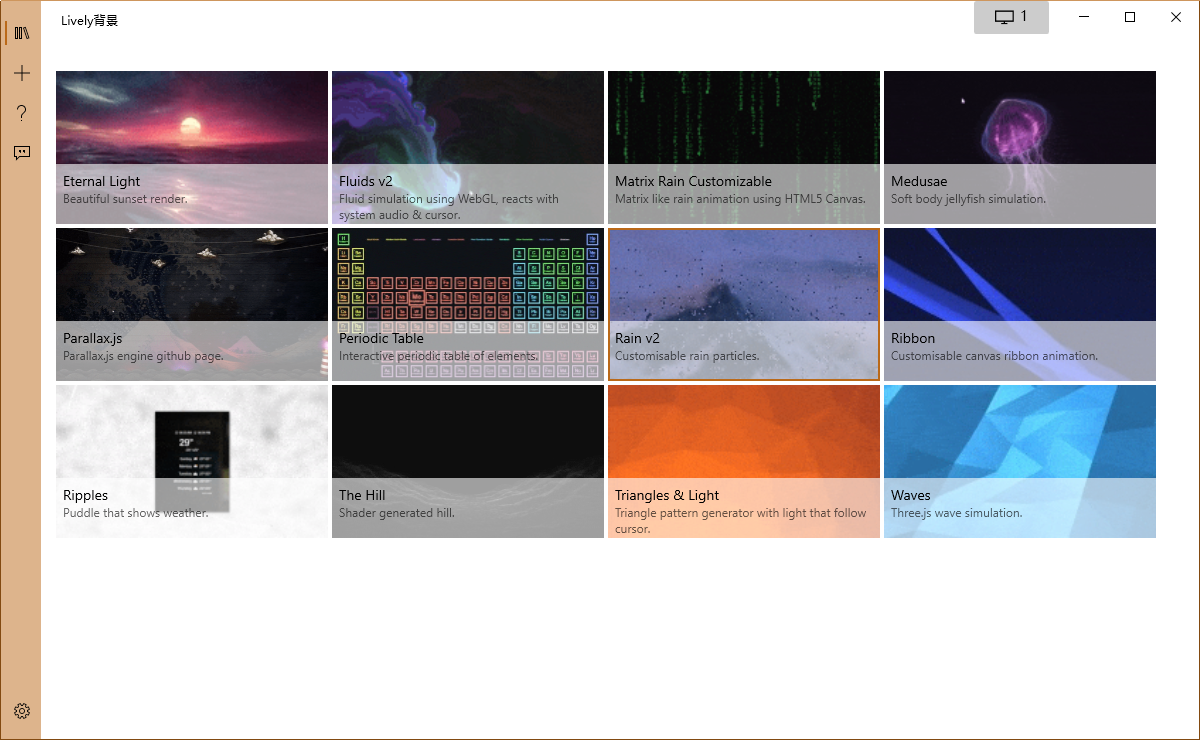Apply the Triangles & Light wallpaper
Image resolution: width=1200 pixels, height=740 pixels.
pos(744,461)
